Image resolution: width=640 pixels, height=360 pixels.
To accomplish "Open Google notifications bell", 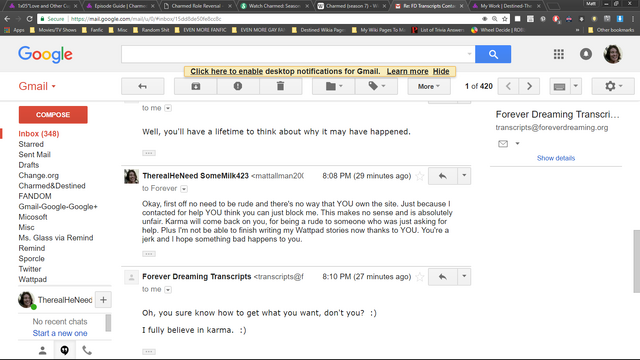I will pyautogui.click(x=586, y=54).
